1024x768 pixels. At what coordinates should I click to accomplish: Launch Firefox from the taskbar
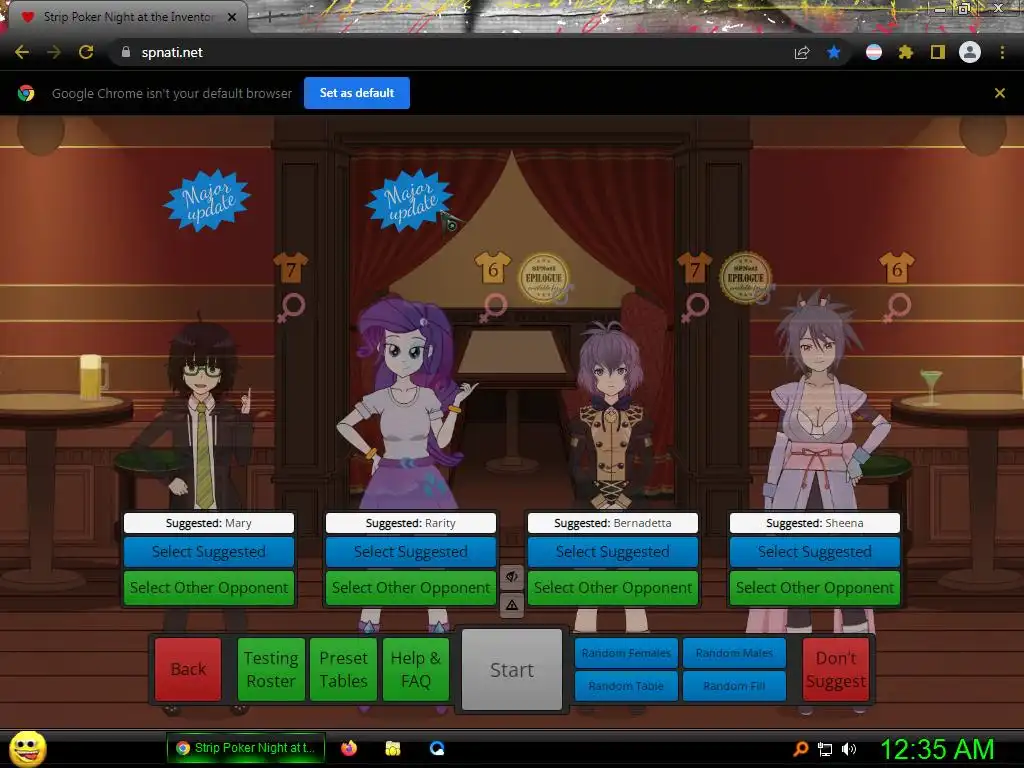pos(349,748)
